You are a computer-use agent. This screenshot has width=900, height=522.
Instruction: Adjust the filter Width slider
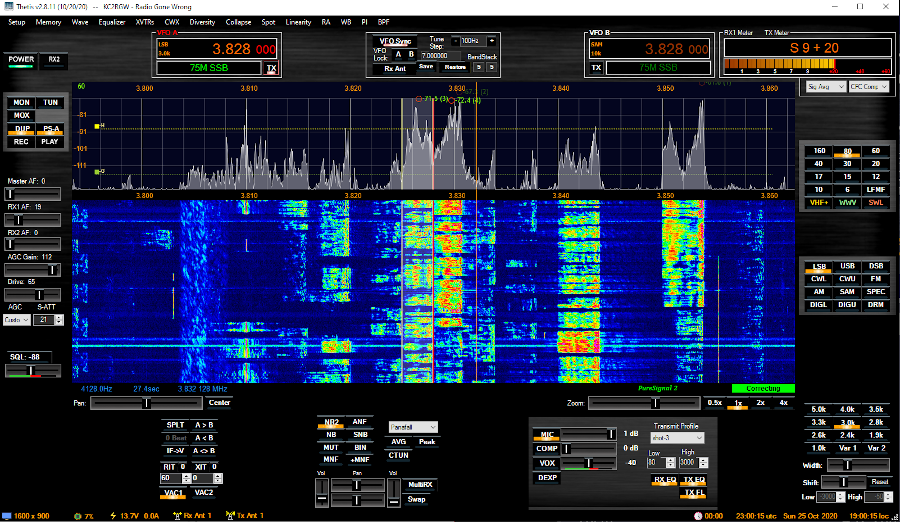click(859, 466)
